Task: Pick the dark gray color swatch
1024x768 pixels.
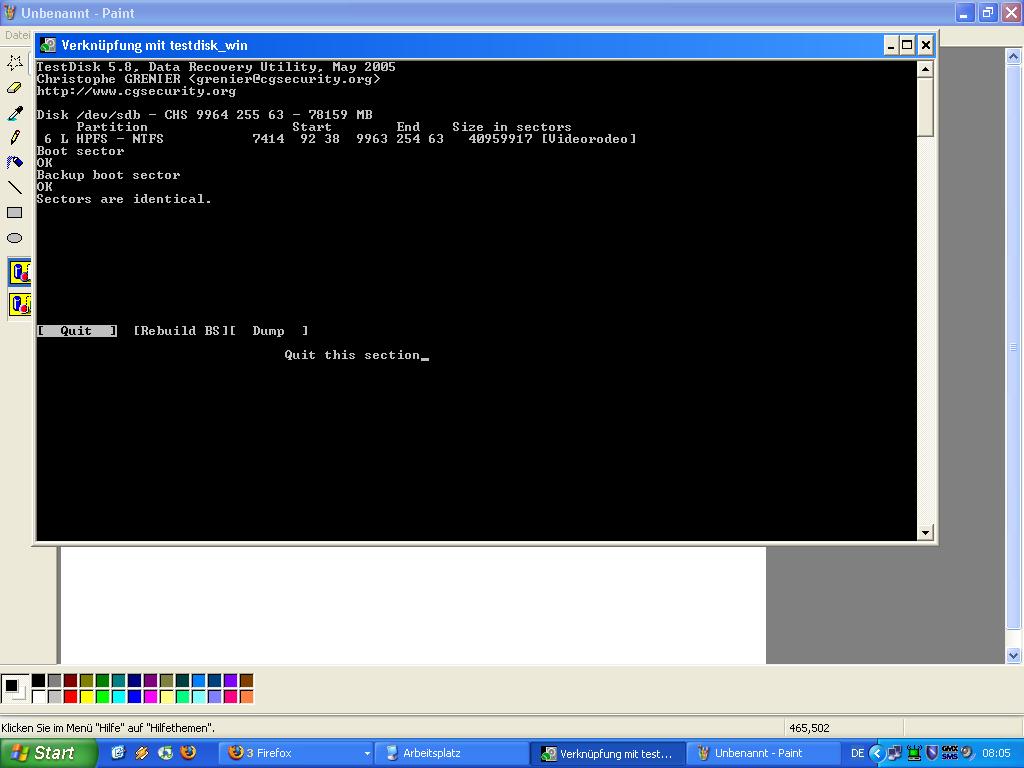Action: (x=54, y=681)
